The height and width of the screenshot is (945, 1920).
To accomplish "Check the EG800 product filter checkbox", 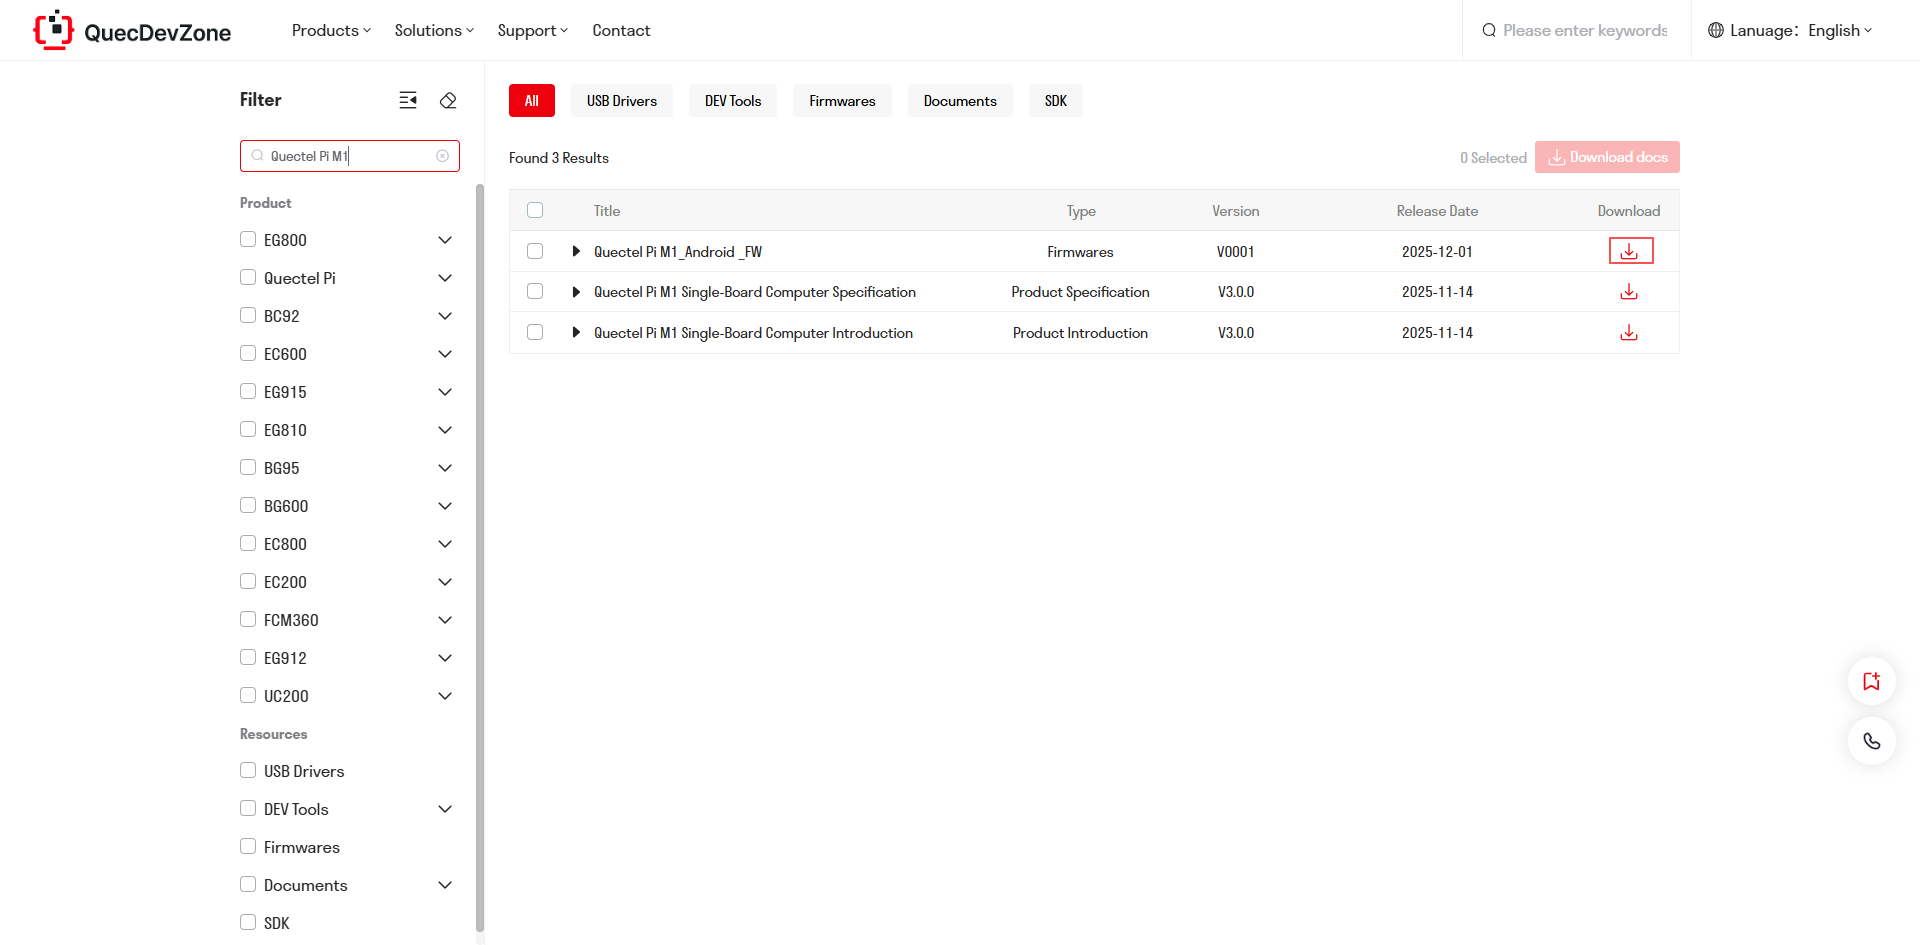I will 248,239.
